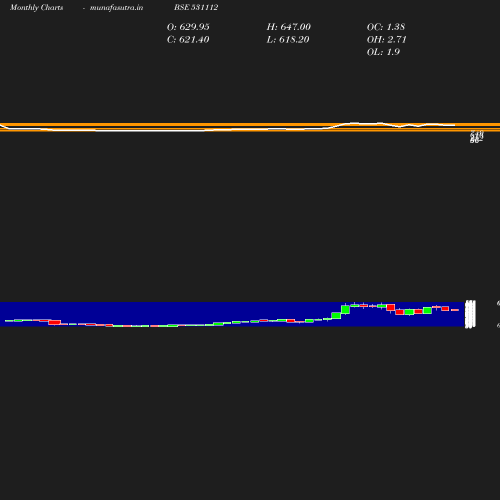Click the 'OC: 1.38' value
The width and height of the screenshot is (500, 500).
tap(386, 27)
